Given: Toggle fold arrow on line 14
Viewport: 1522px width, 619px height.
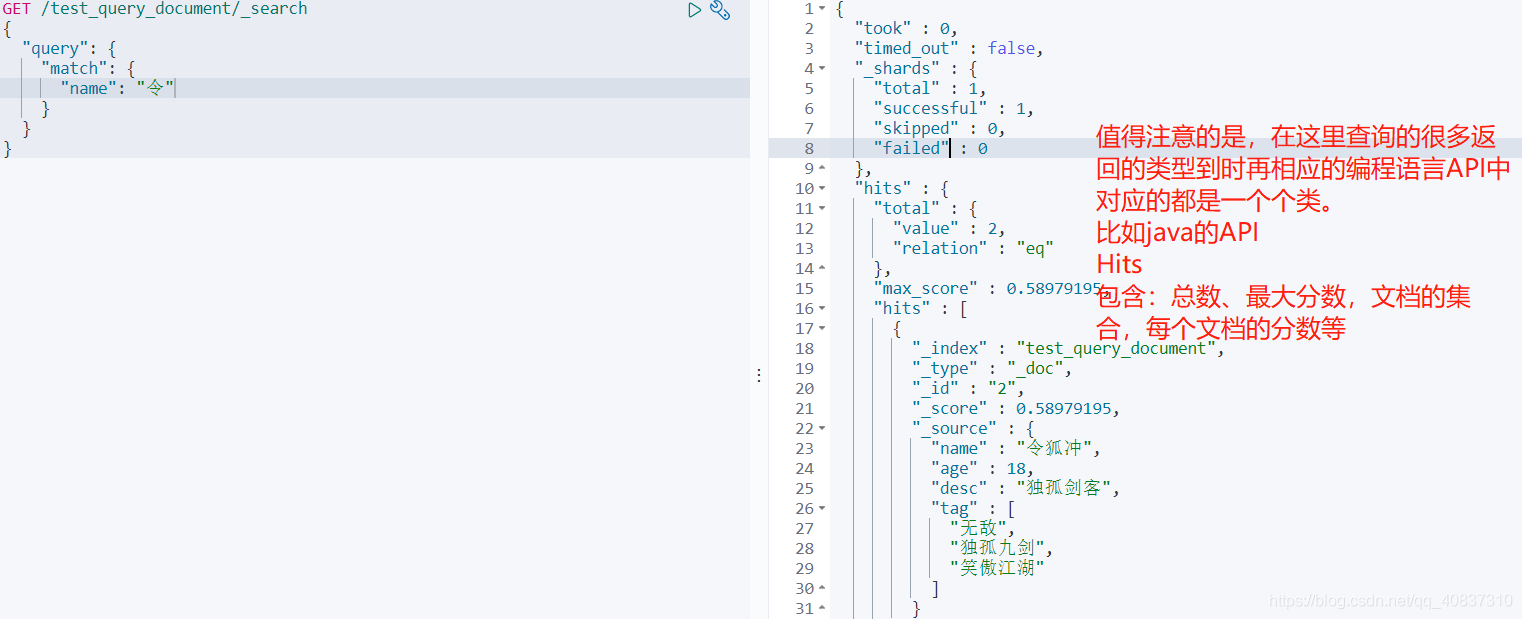Looking at the screenshot, I should [822, 268].
